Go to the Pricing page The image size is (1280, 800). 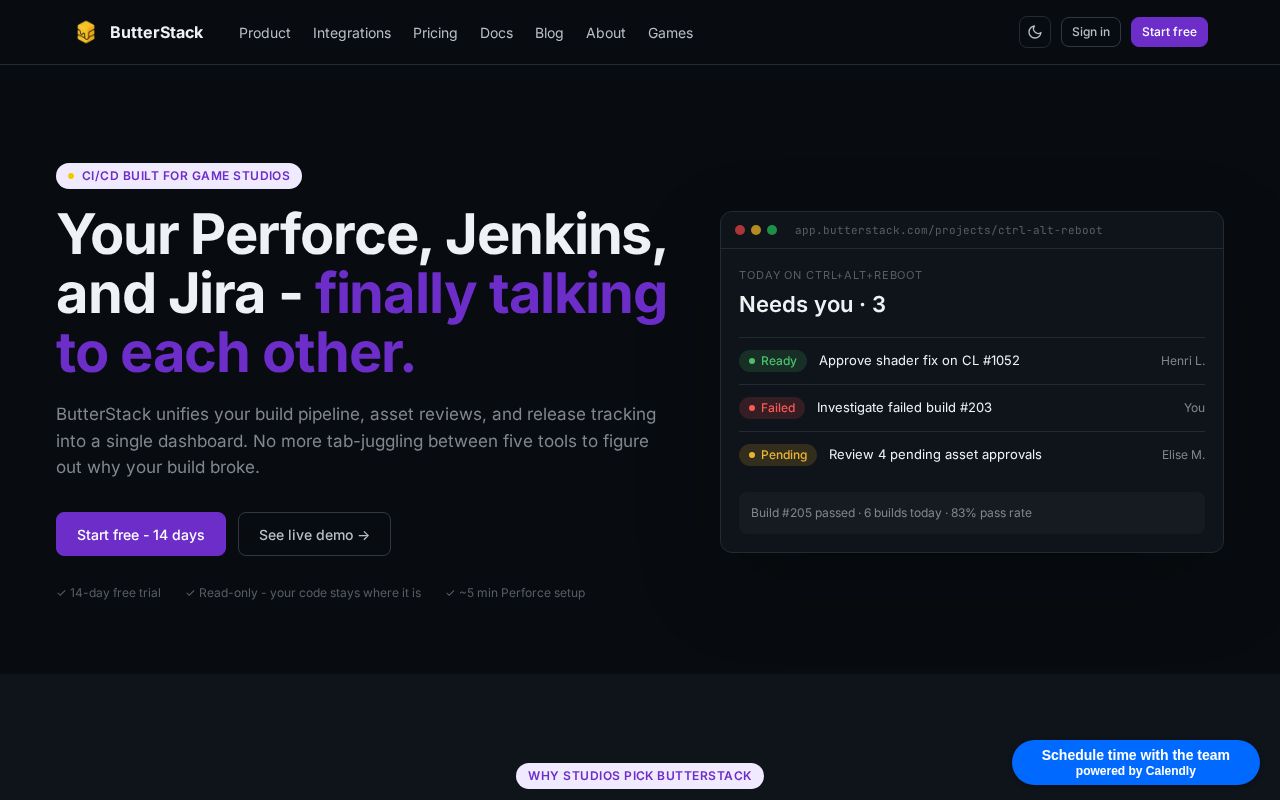pos(435,33)
